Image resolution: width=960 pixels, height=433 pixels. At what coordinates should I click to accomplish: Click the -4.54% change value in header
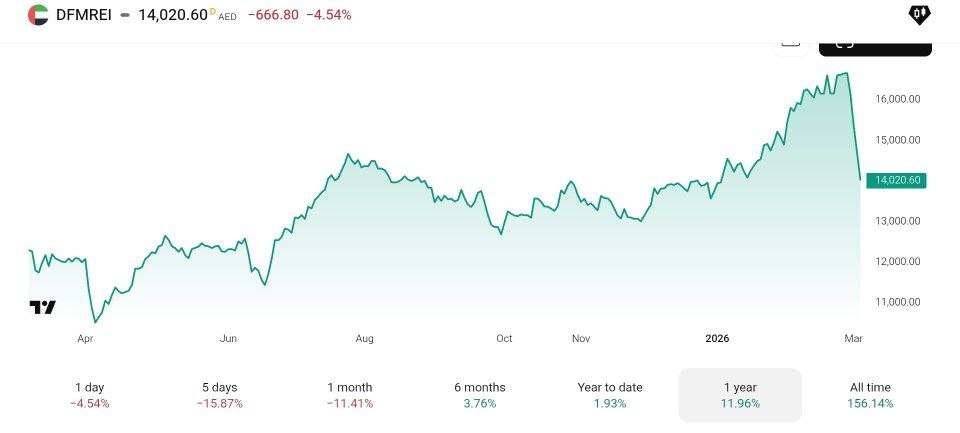click(x=328, y=15)
